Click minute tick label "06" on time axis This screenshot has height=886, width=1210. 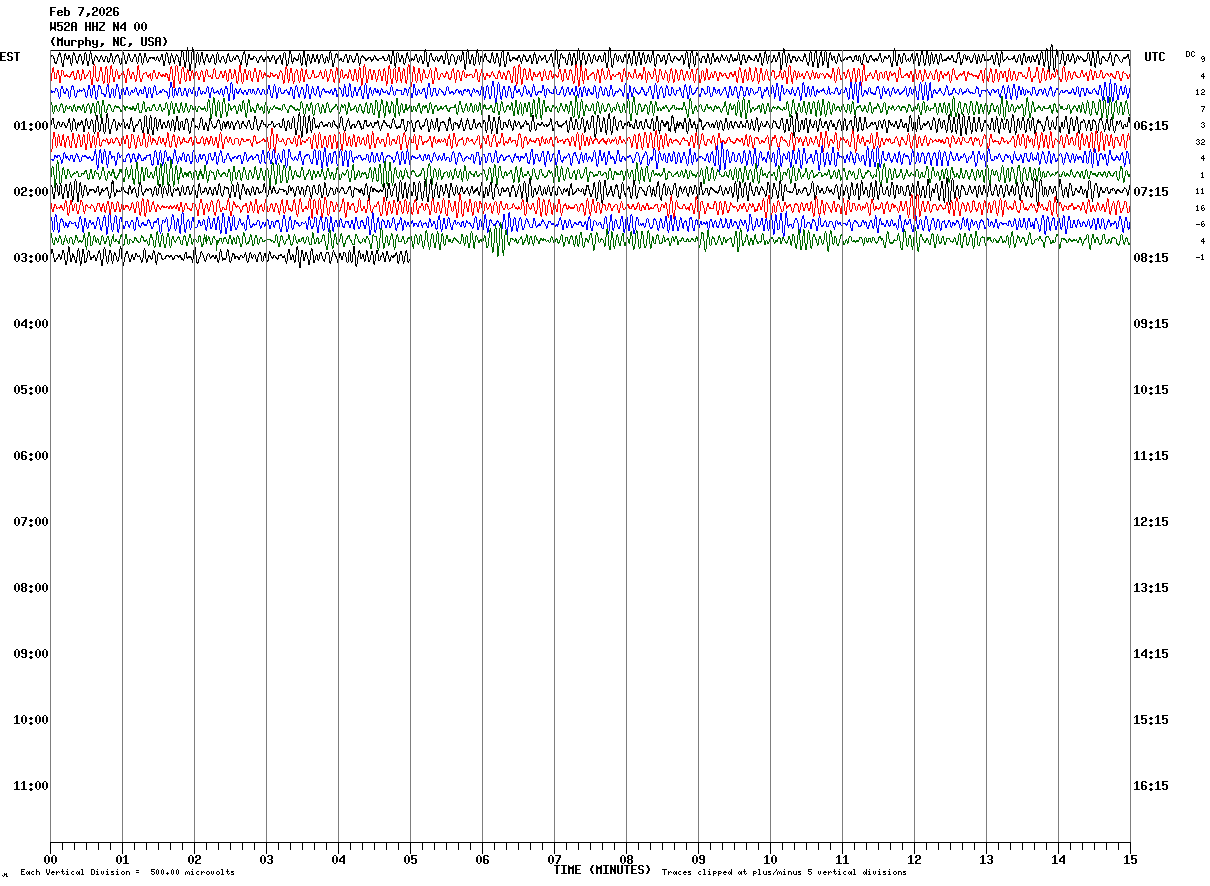[482, 860]
